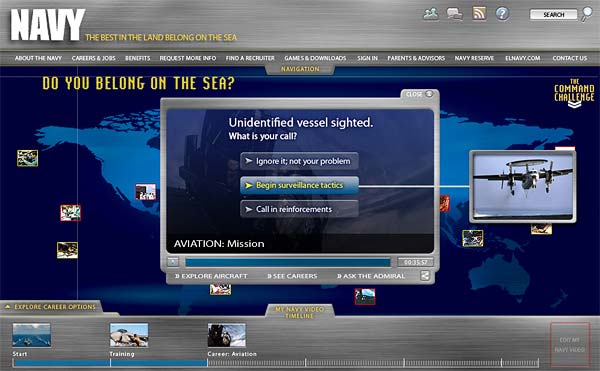Subscribe via the orange RSS feed icon
Image resolution: width=600 pixels, height=371 pixels.
479,13
